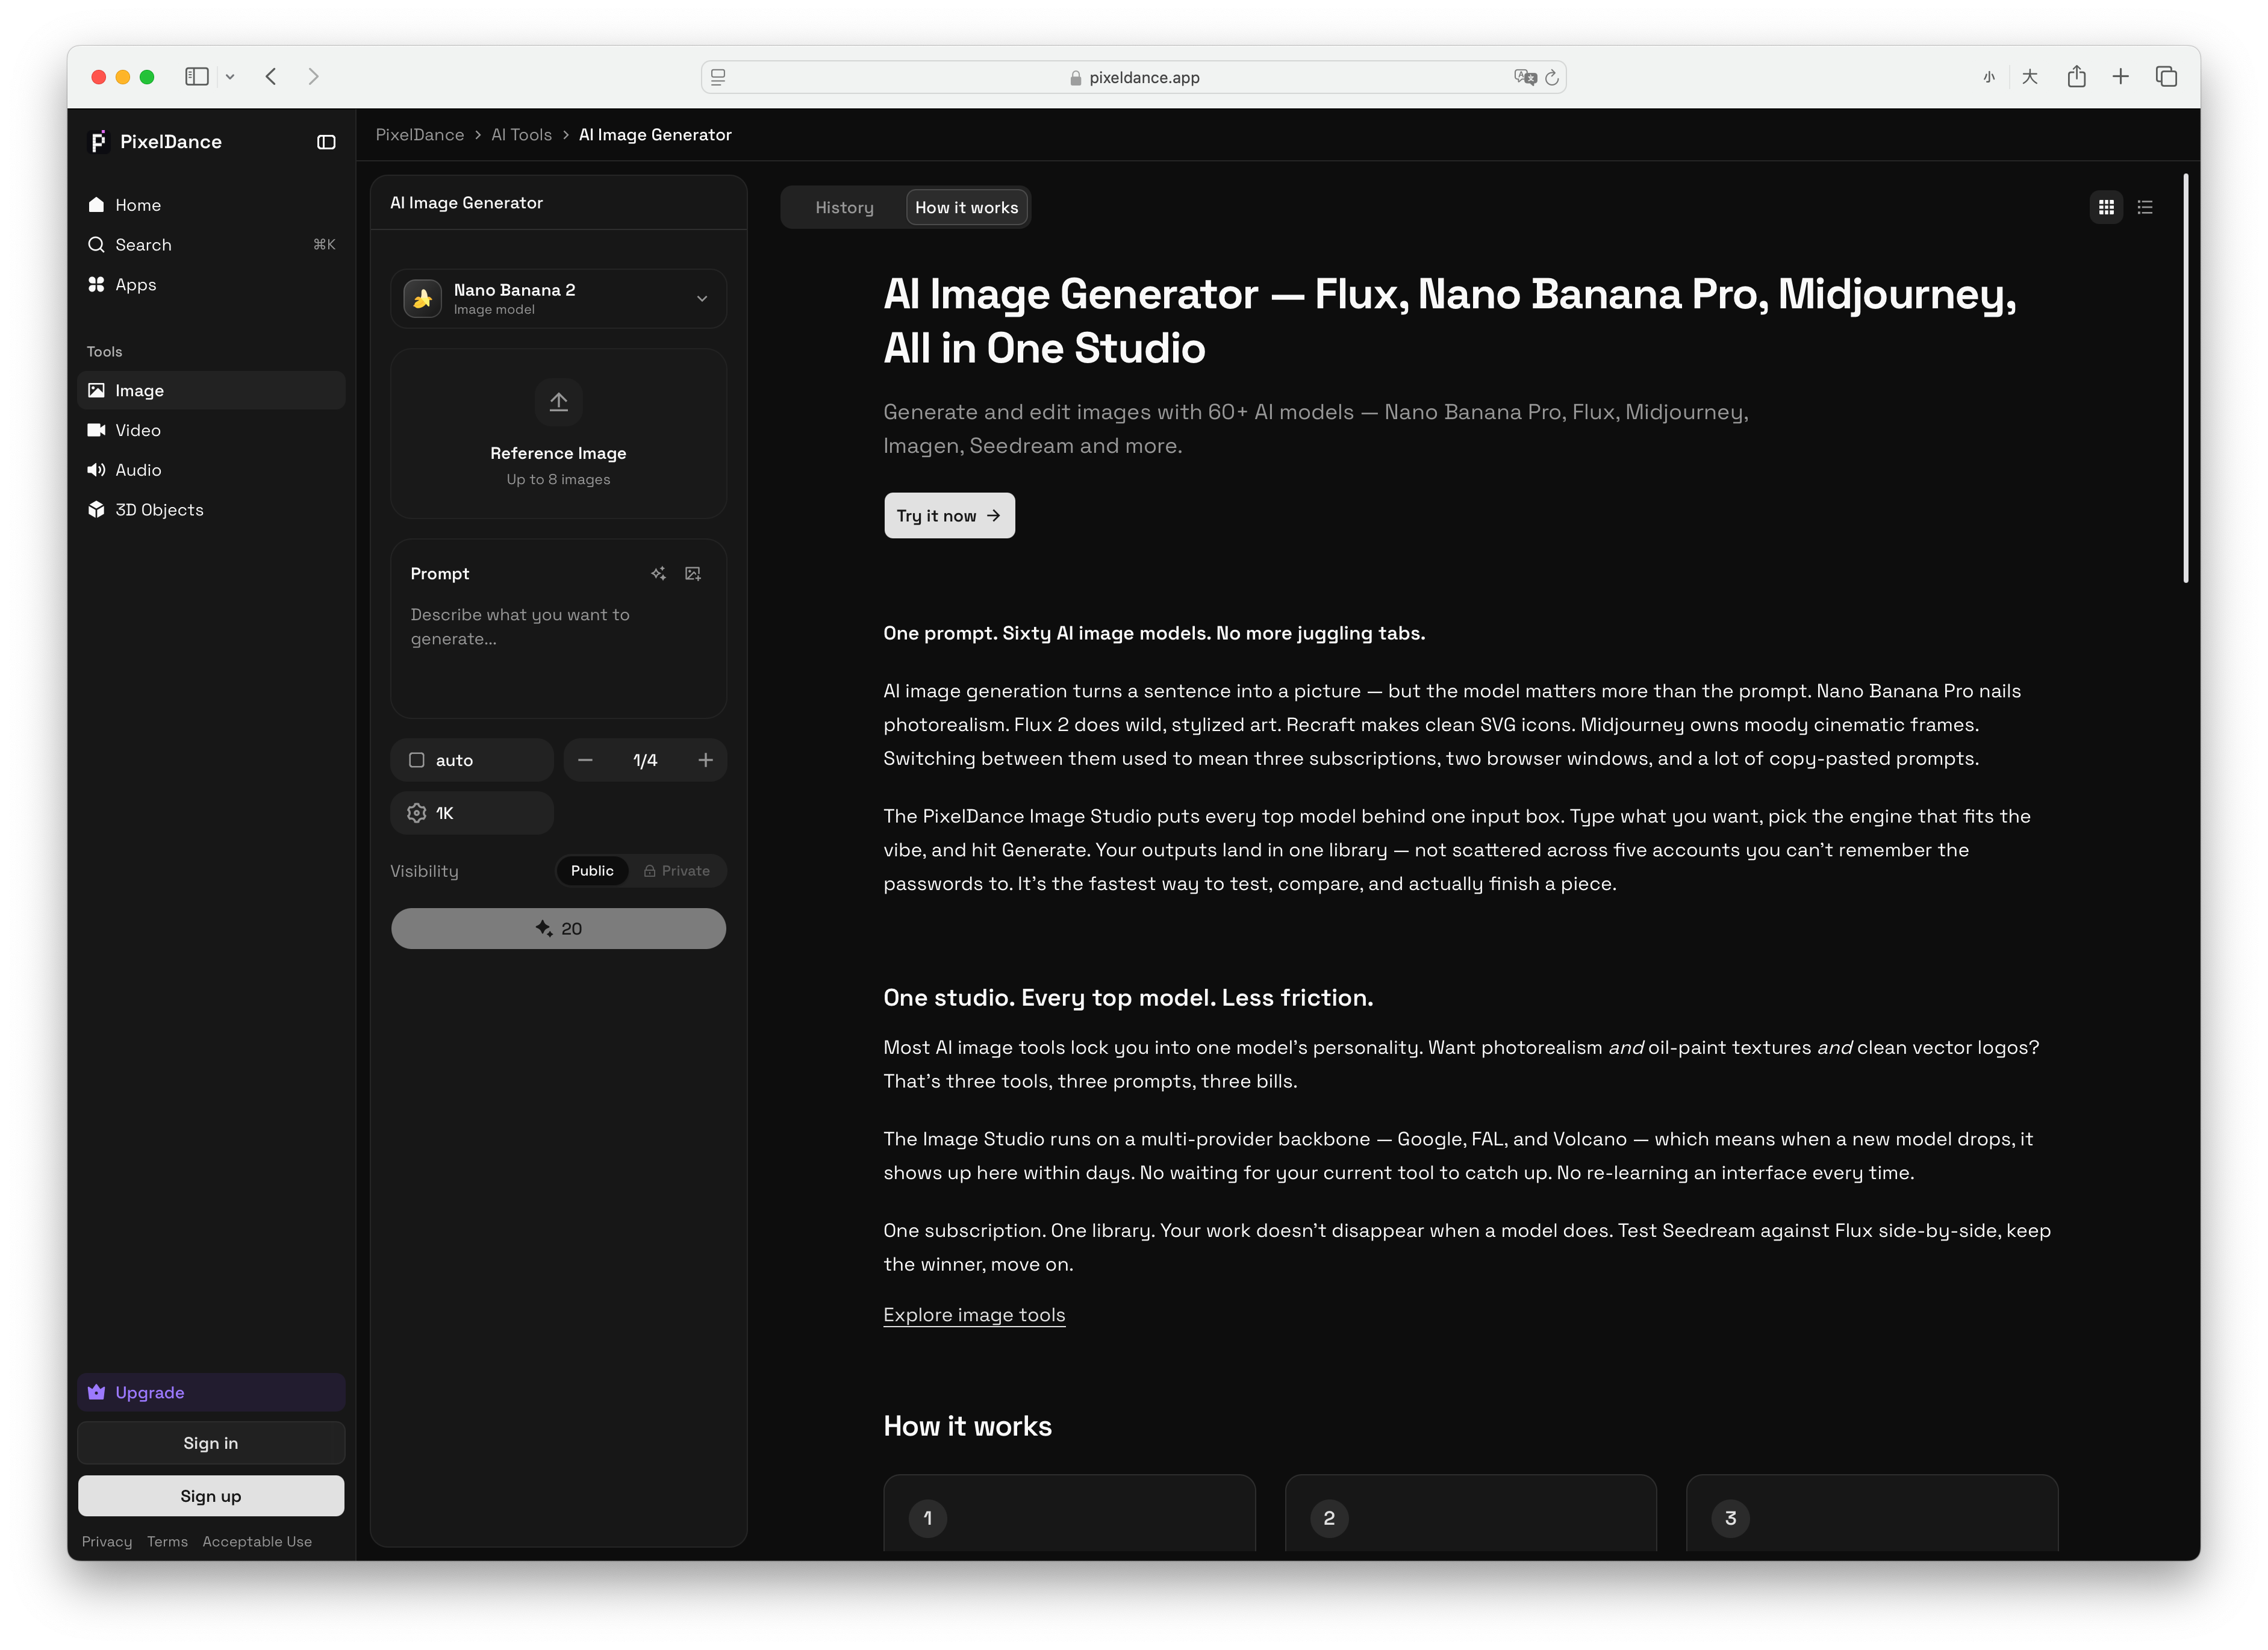
Task: Toggle the Safari sidebar button
Action: tap(197, 76)
